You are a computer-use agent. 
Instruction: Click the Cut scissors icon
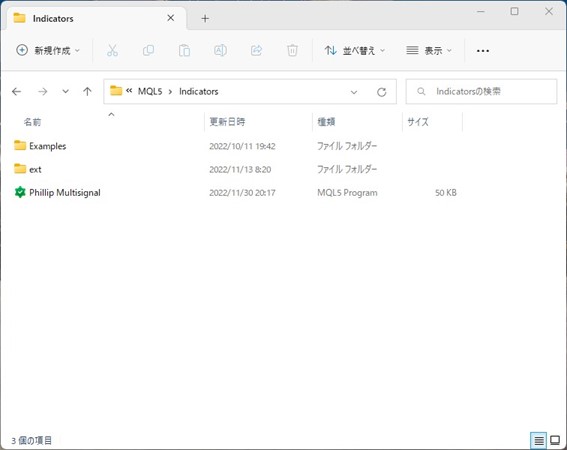click(112, 50)
